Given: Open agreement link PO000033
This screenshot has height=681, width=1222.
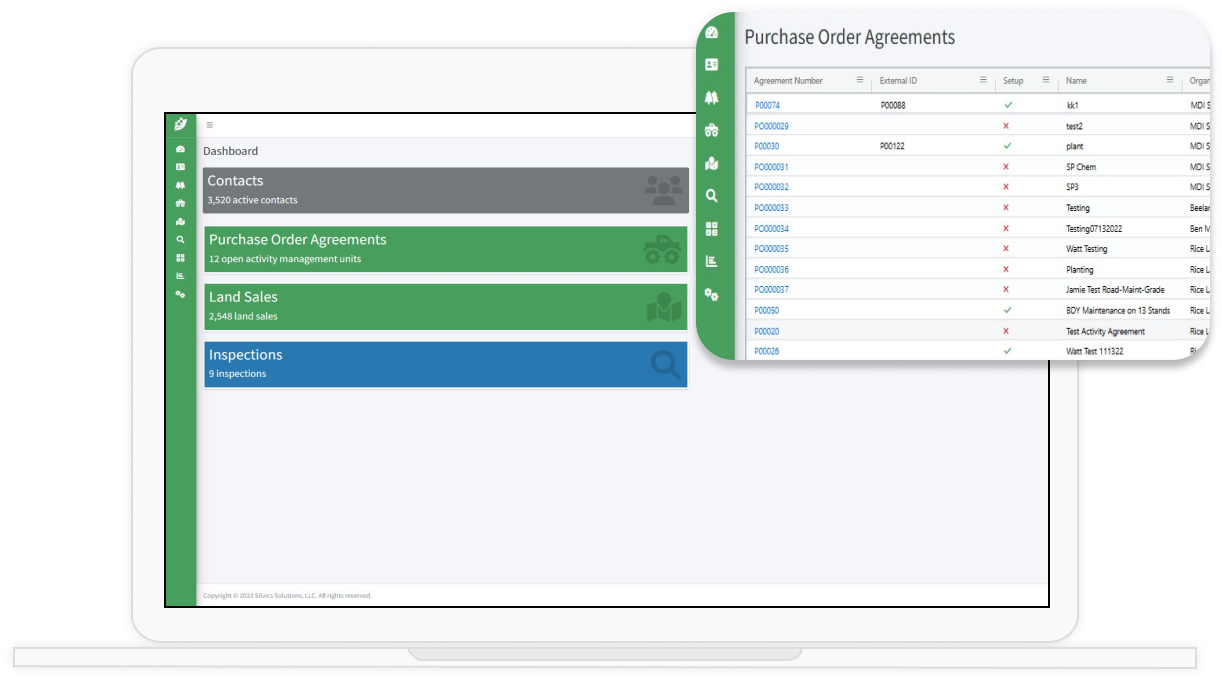Looking at the screenshot, I should (x=771, y=208).
